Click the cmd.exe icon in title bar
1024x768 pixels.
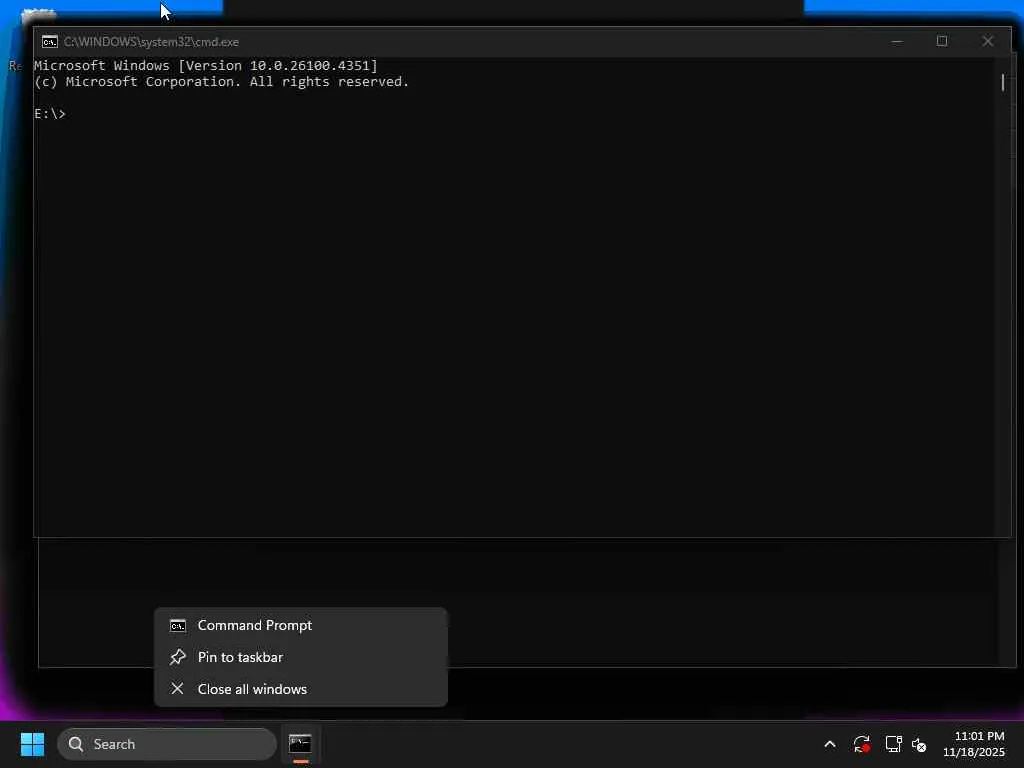(x=50, y=42)
